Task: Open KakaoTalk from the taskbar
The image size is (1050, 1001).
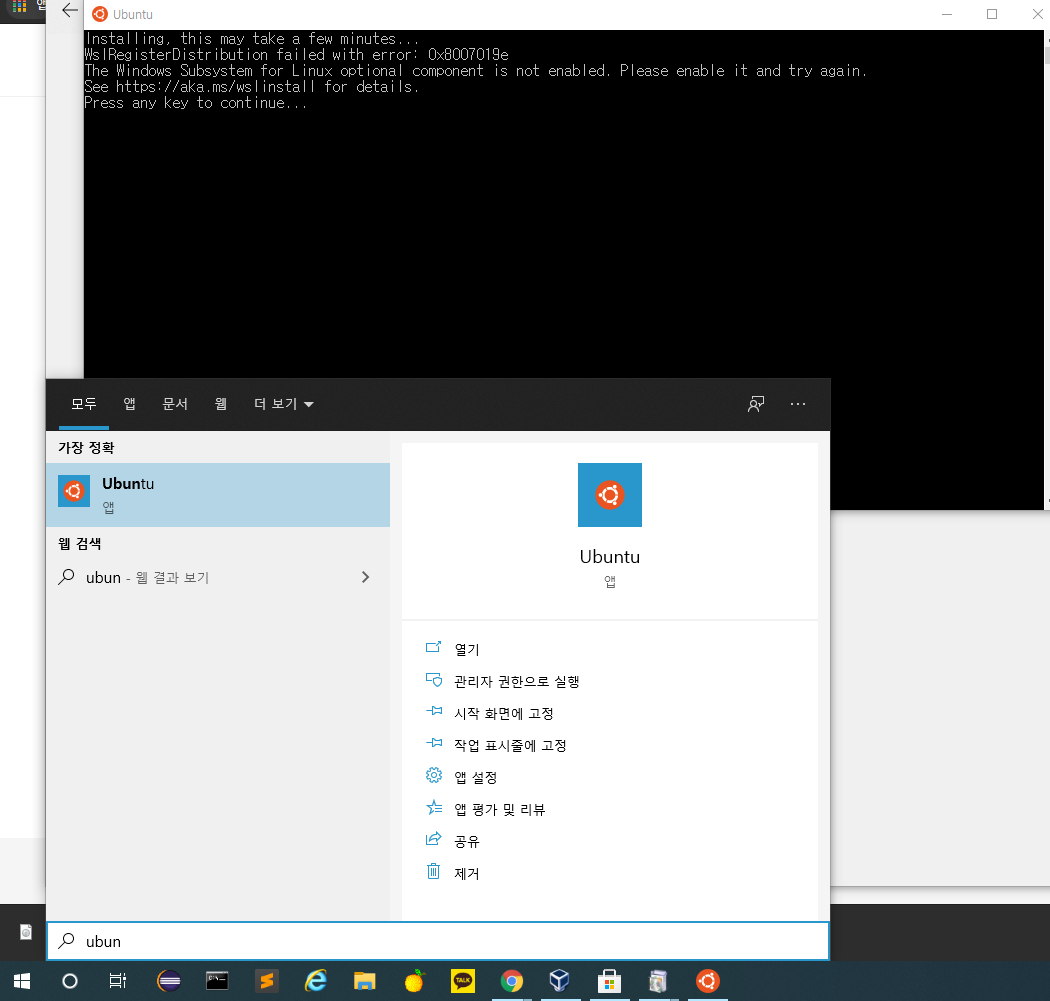Action: [x=463, y=982]
